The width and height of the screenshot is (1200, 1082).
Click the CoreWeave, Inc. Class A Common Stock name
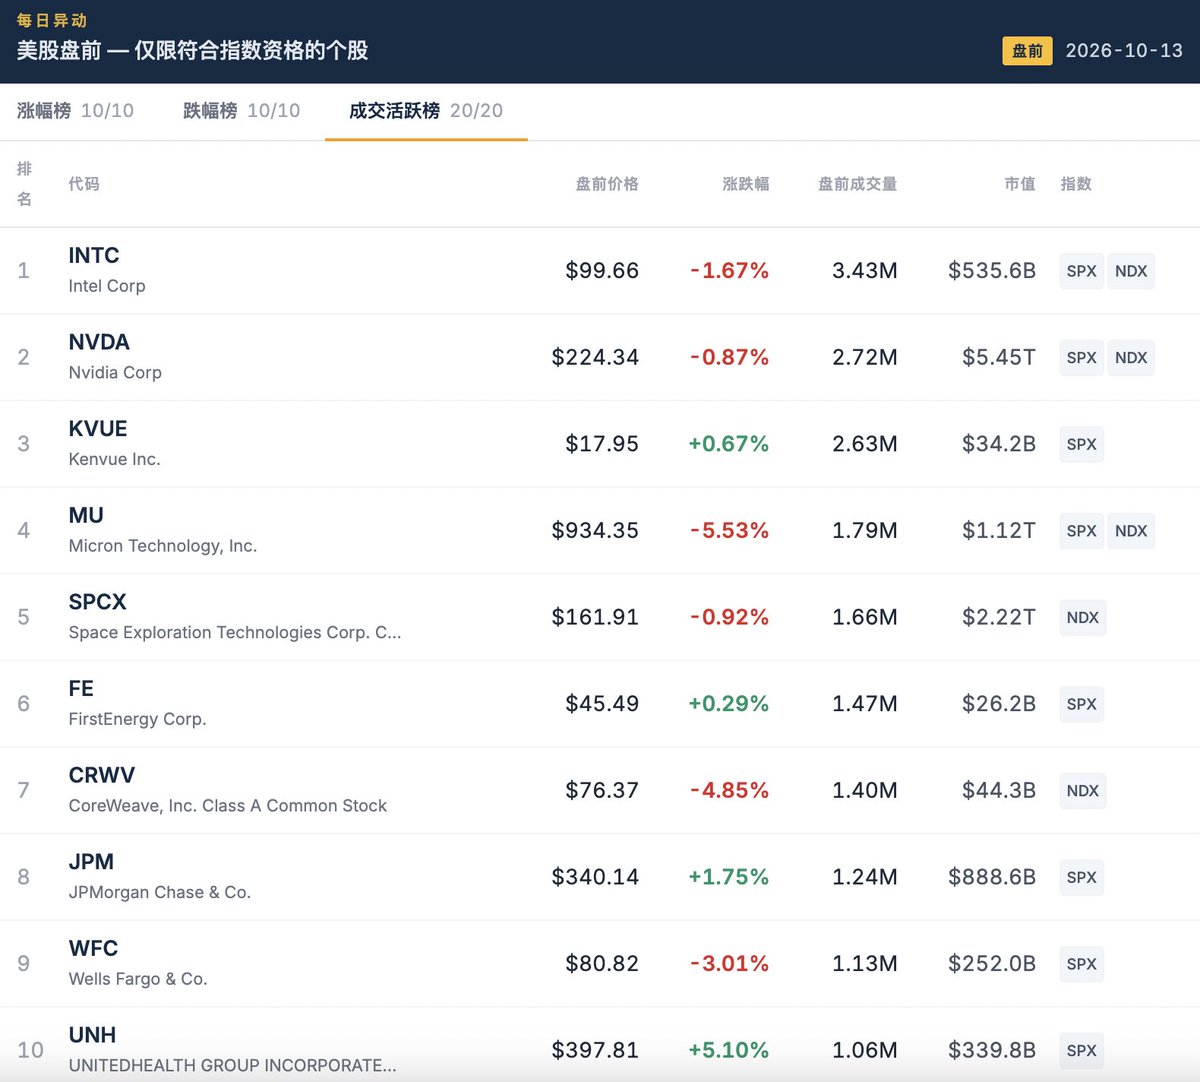click(x=228, y=806)
